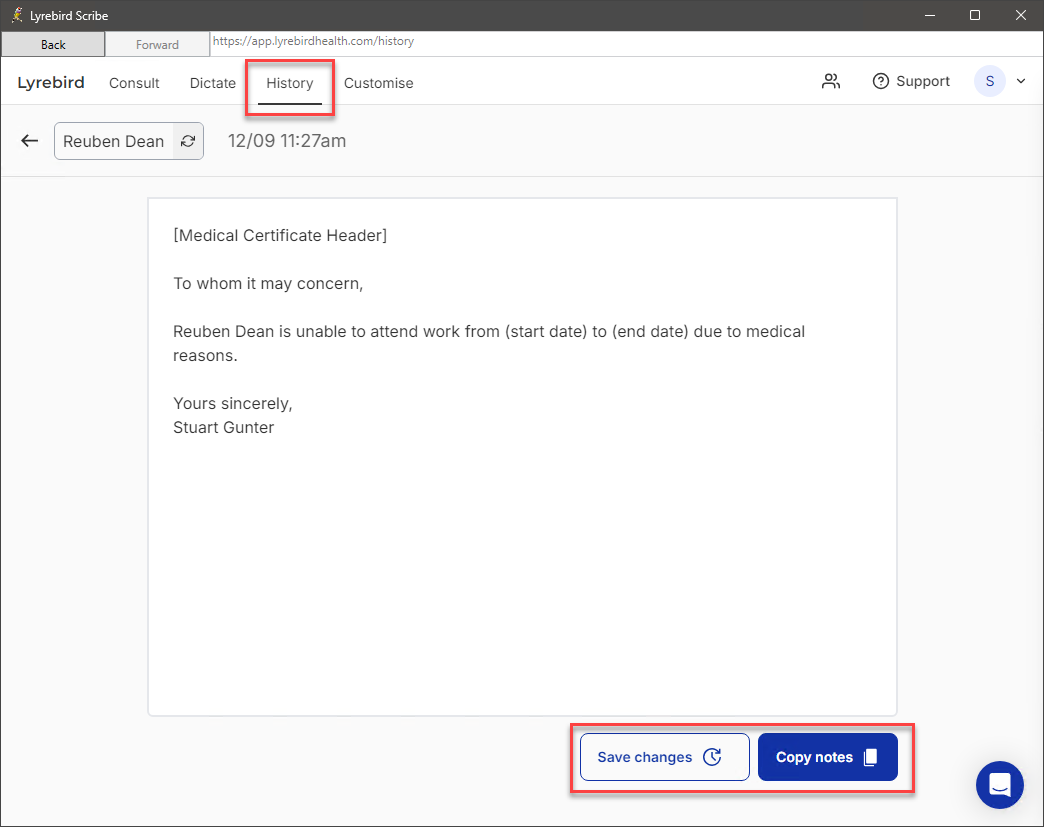
Task: Click the "[Medical Certificate Header]" line in notes
Action: [280, 235]
